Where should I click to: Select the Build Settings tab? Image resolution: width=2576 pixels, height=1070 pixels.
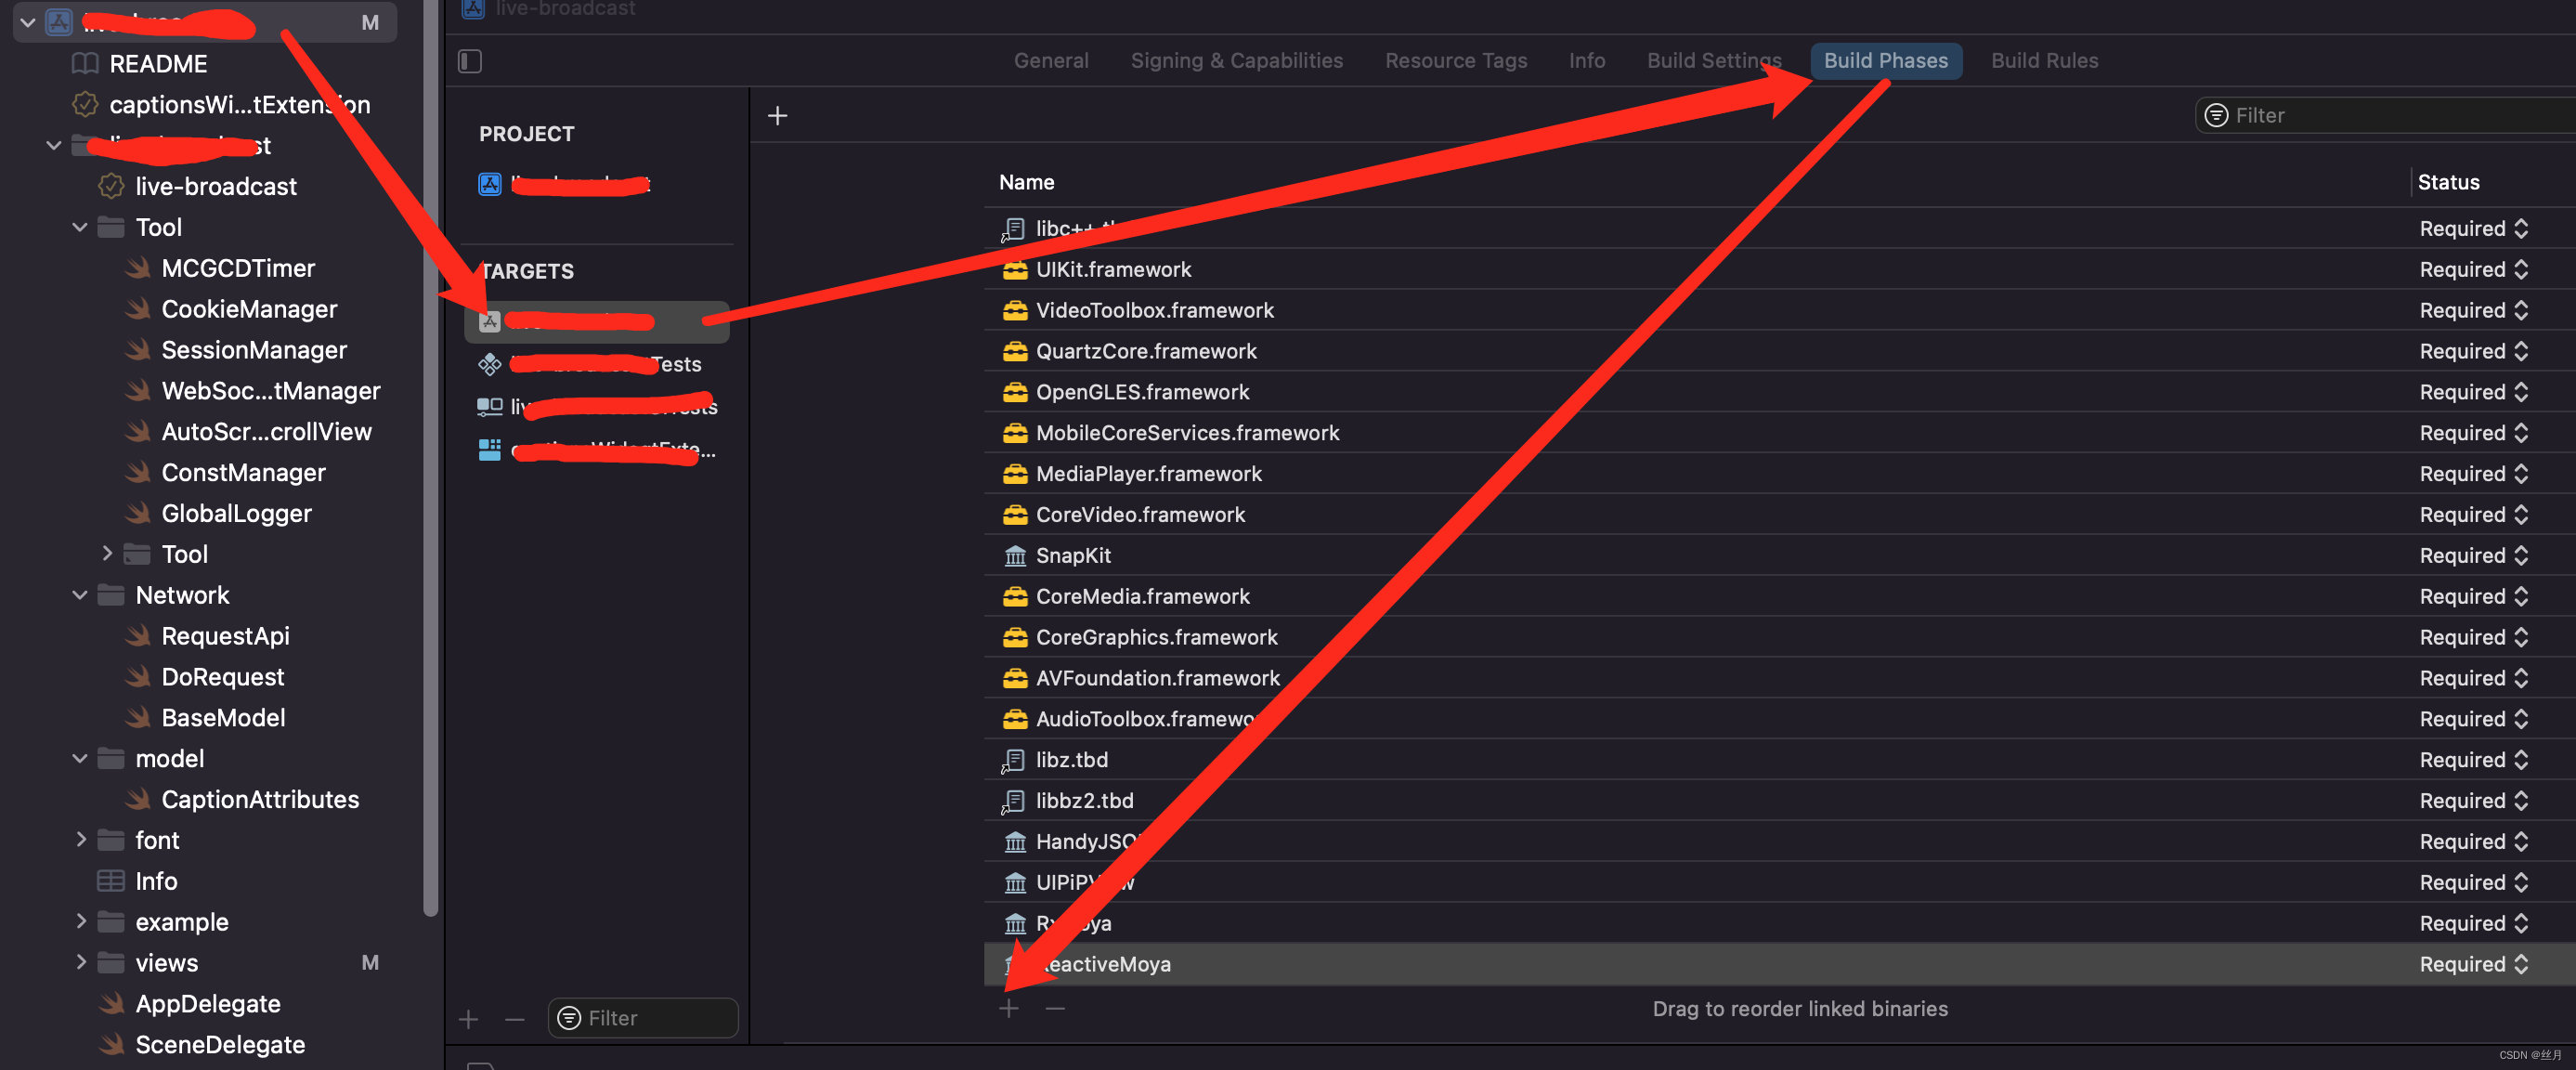coord(1713,59)
